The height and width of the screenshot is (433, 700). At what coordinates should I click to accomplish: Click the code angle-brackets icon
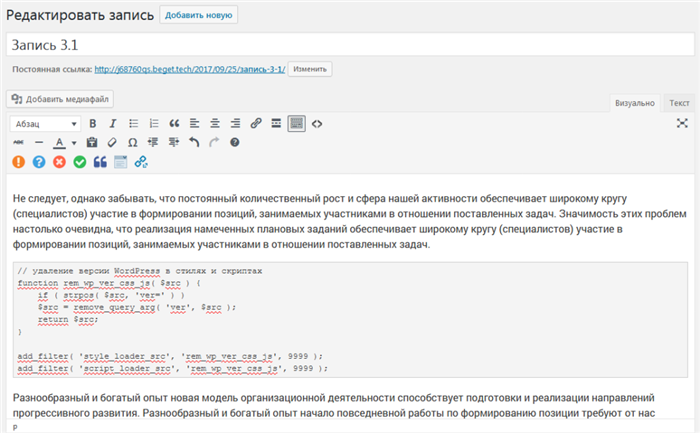(x=317, y=124)
